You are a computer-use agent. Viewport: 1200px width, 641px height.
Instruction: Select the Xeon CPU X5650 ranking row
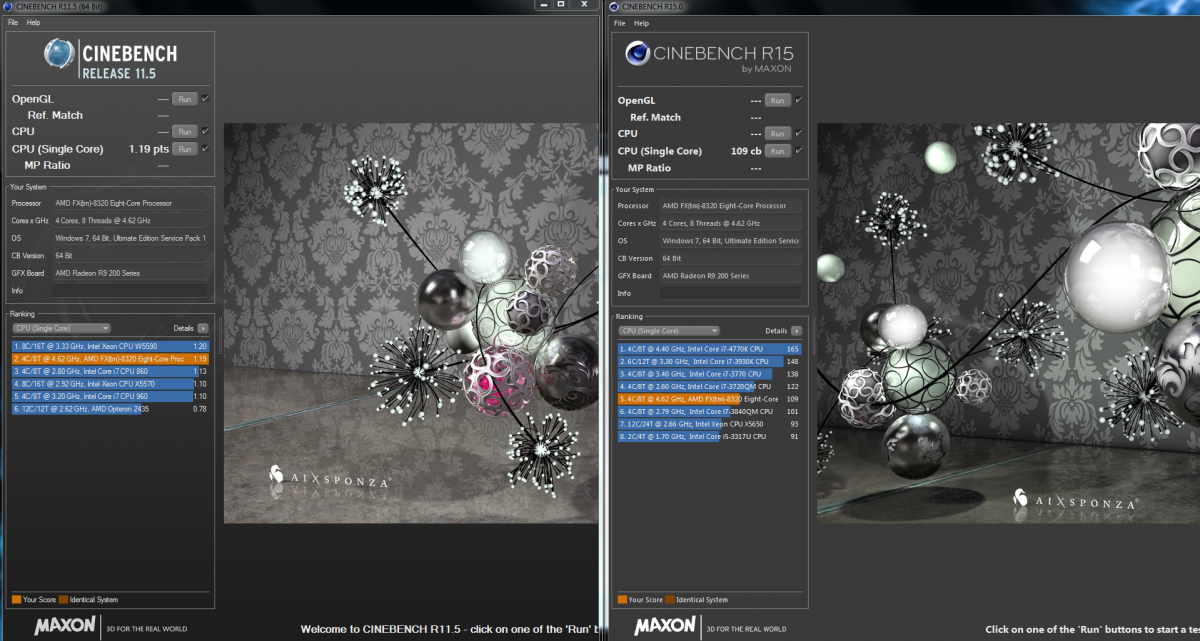(710, 424)
